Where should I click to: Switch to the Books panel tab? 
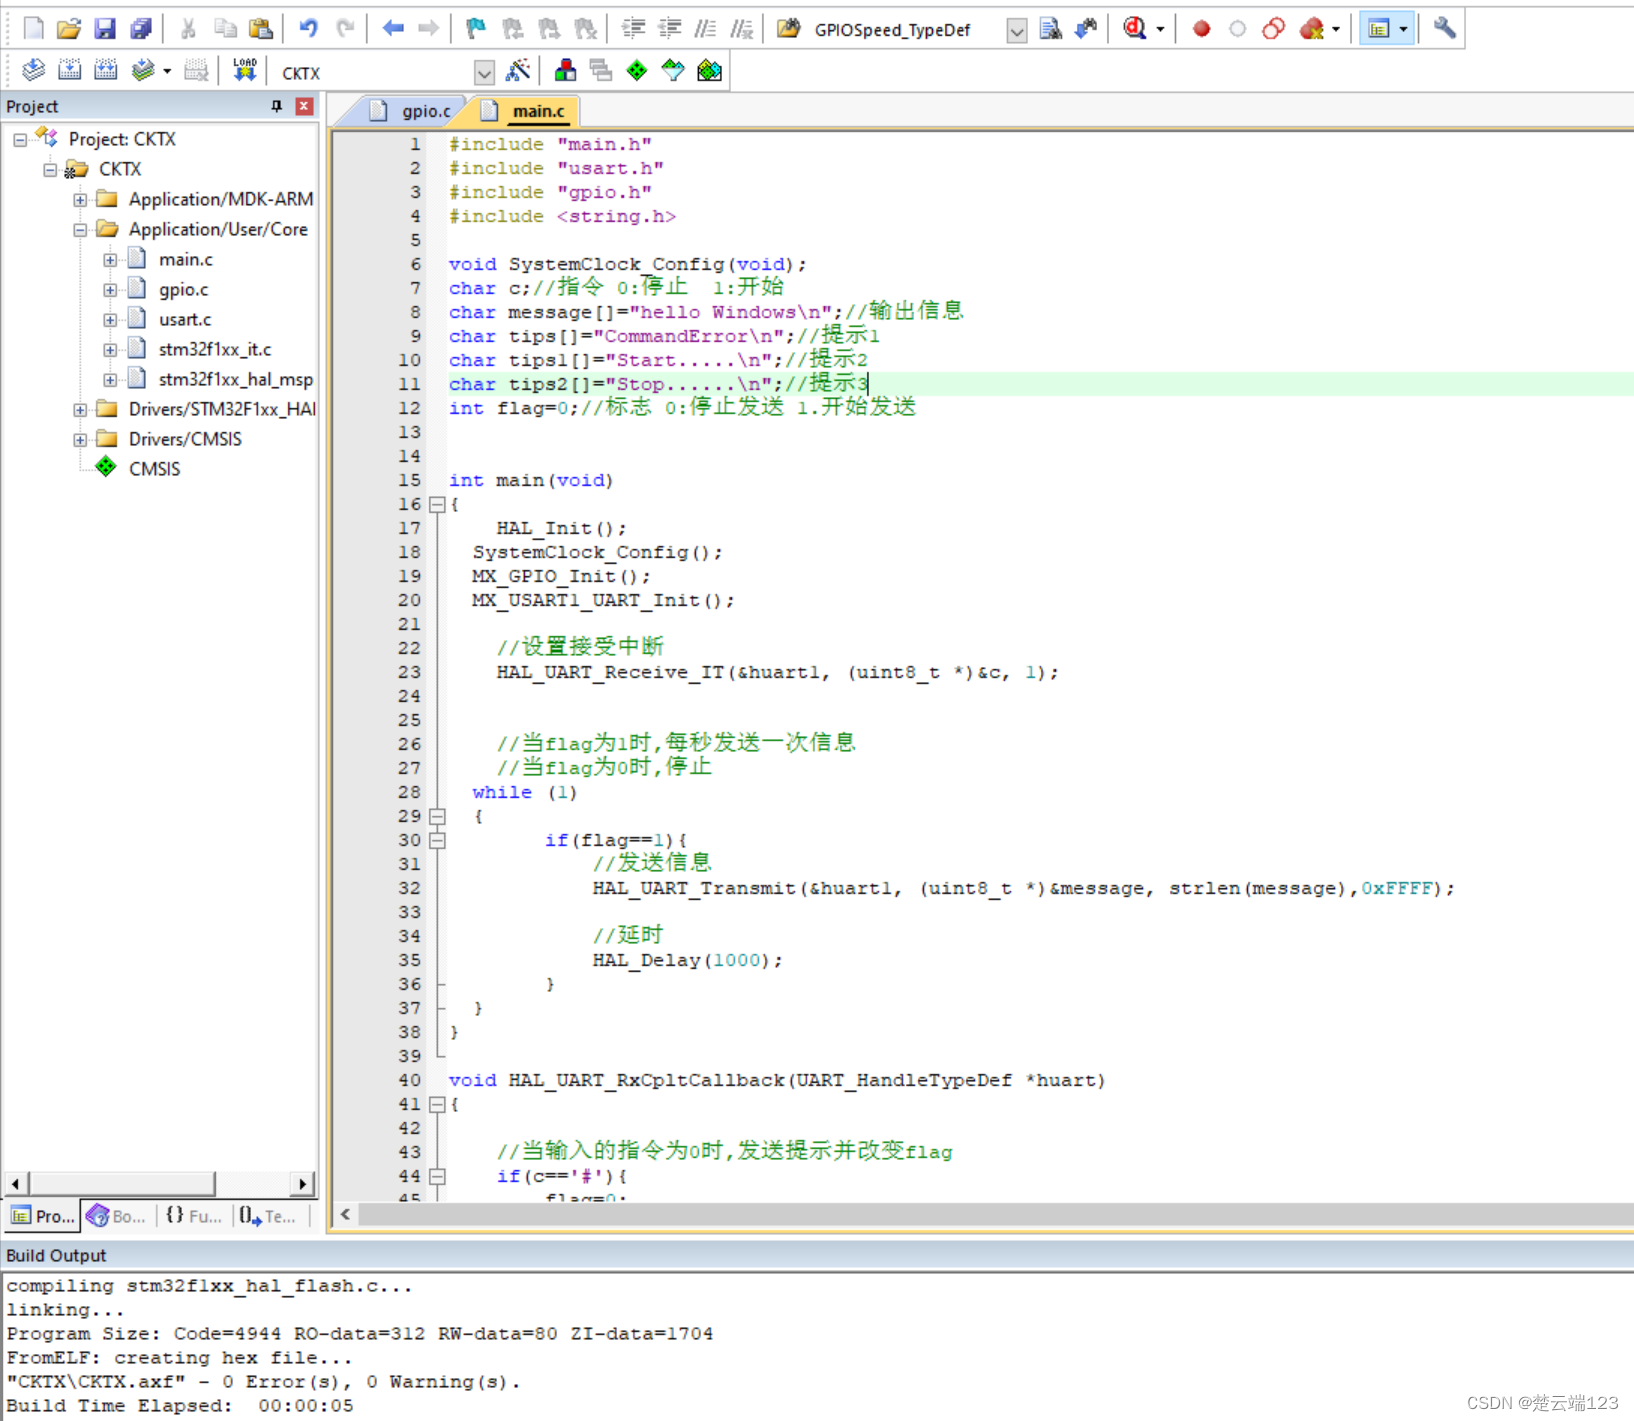117,1216
